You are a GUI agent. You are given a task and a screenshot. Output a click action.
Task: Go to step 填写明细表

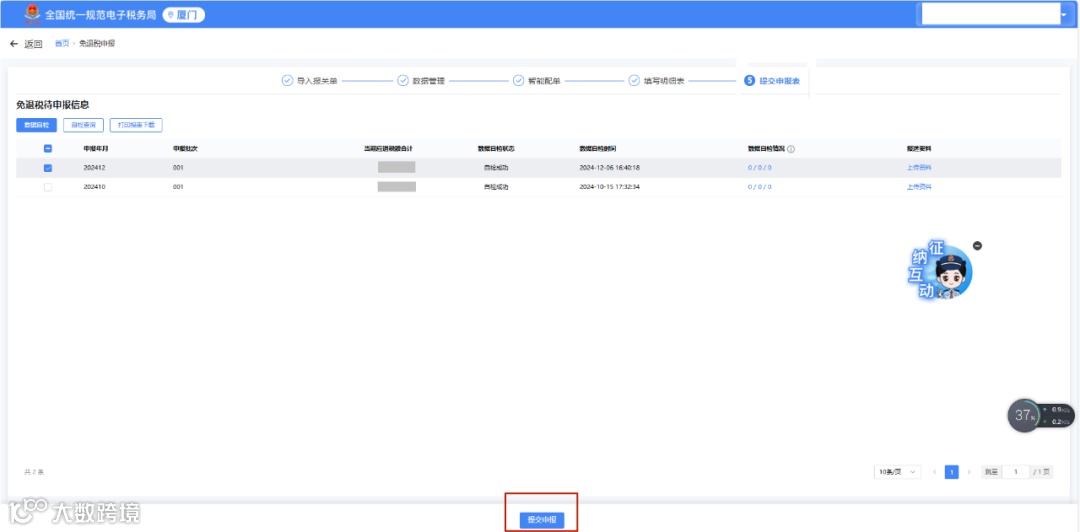point(656,81)
